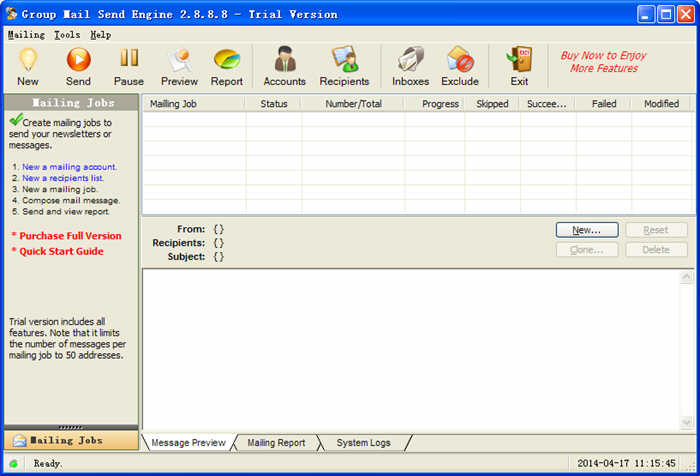
Task: Select the Mailing Jobs sidebar panel button
Action: [x=71, y=441]
